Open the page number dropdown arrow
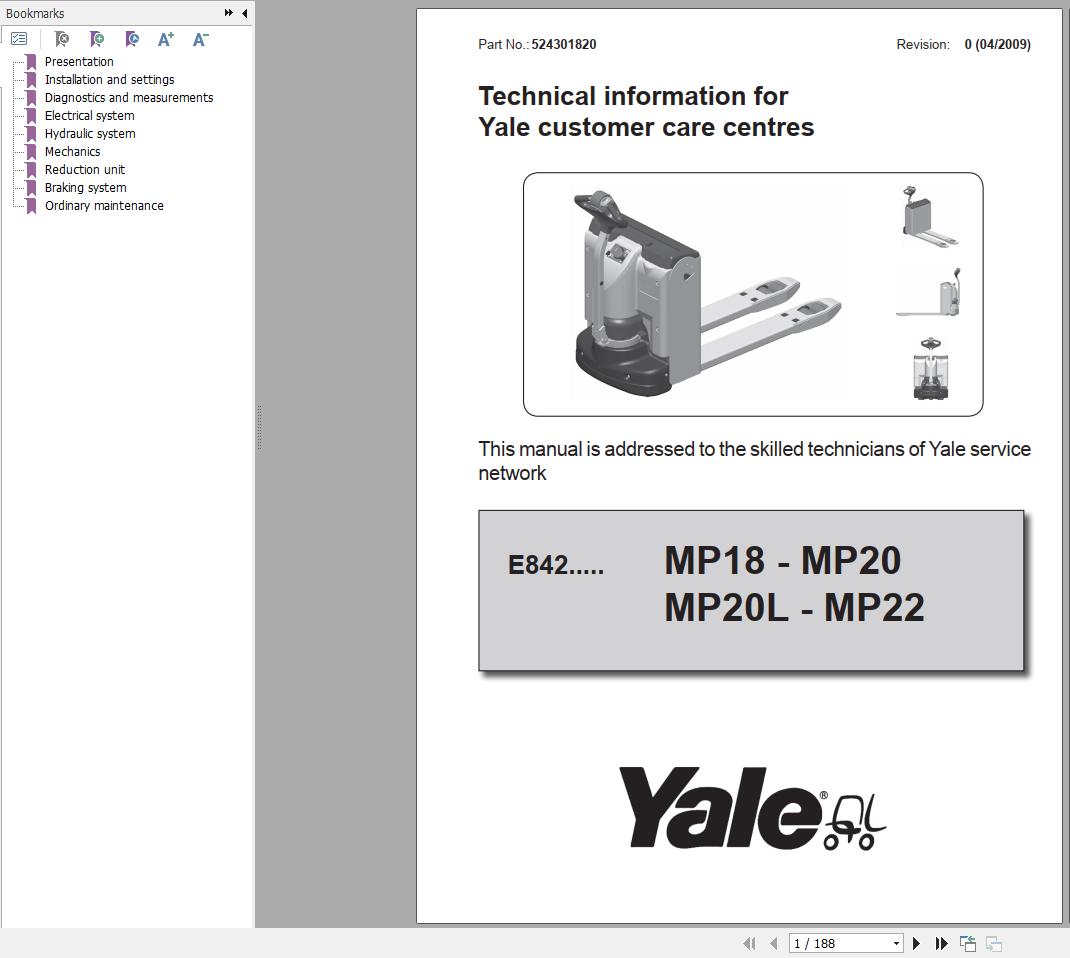The width and height of the screenshot is (1070, 958). [896, 944]
